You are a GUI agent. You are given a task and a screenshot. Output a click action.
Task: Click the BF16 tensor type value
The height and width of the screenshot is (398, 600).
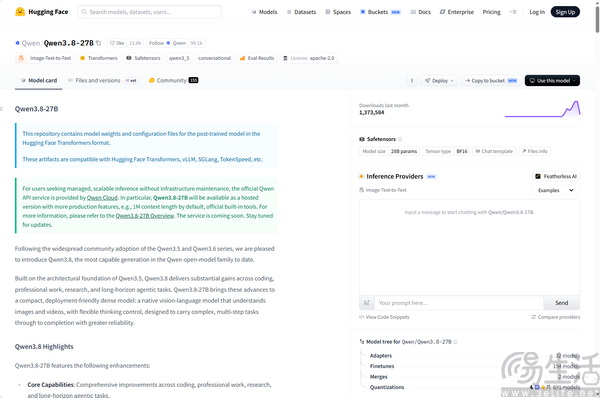(462, 151)
